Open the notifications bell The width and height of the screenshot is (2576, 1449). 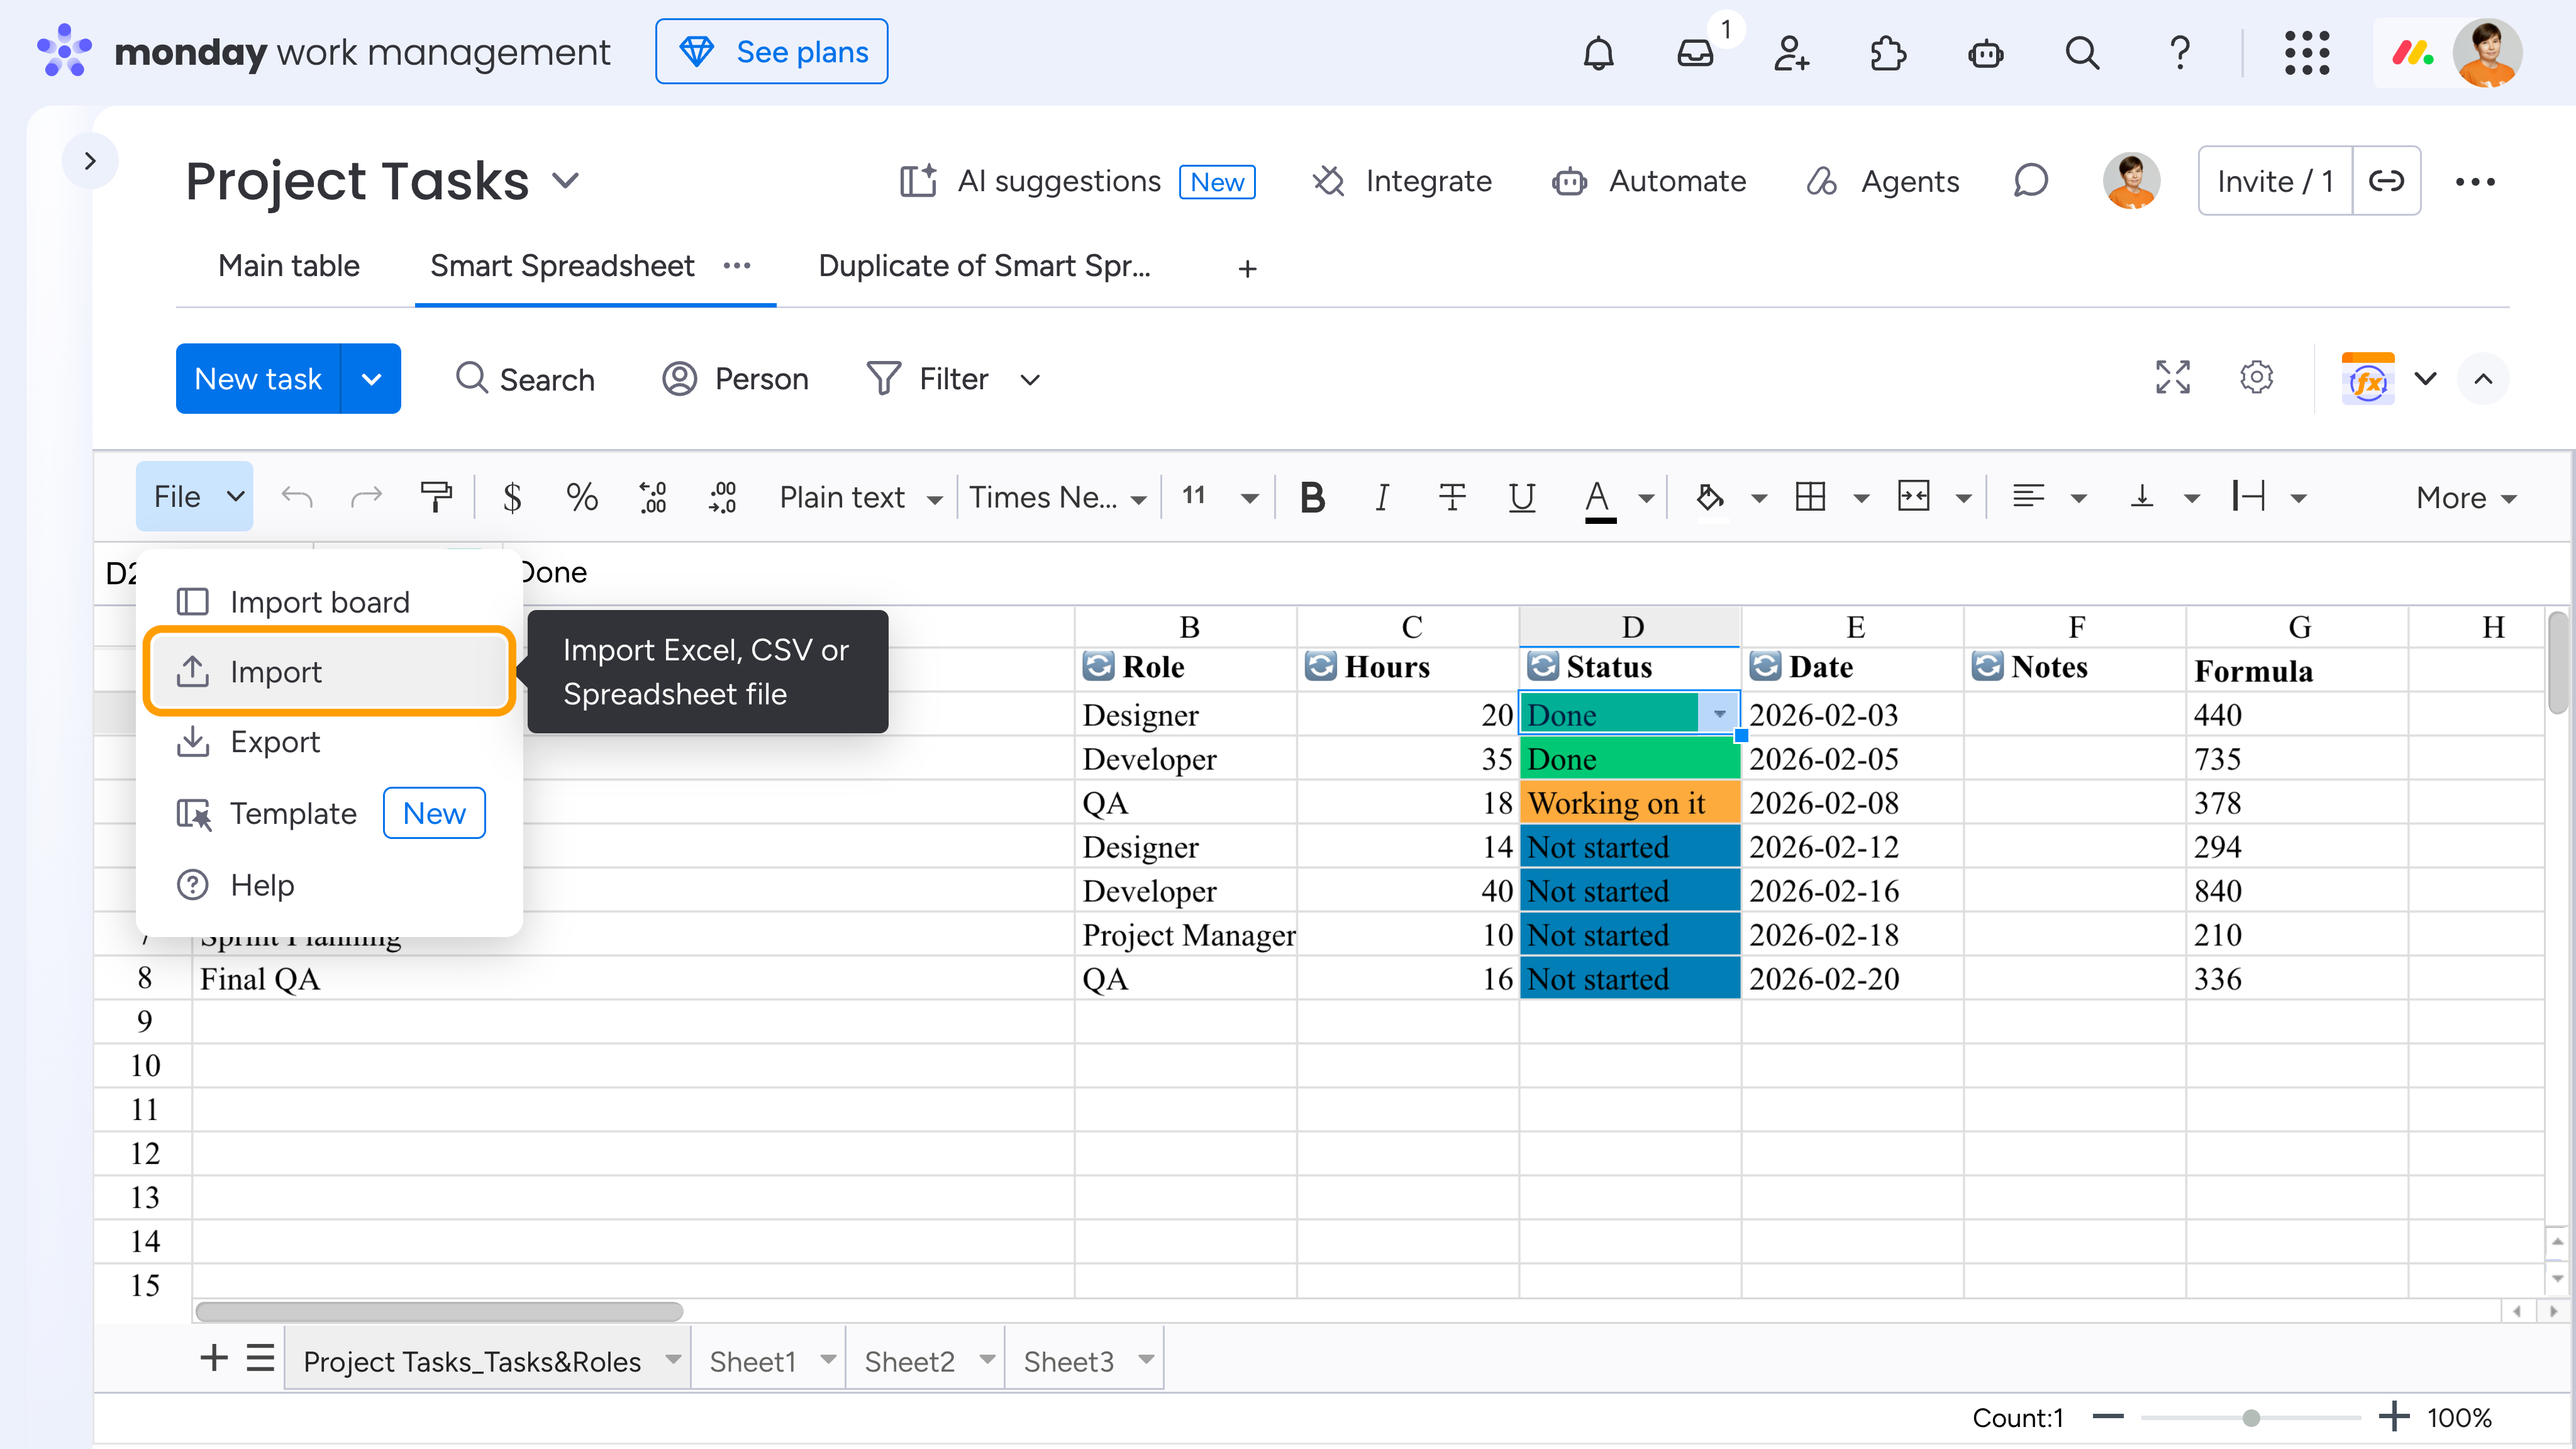pyautogui.click(x=1598, y=52)
